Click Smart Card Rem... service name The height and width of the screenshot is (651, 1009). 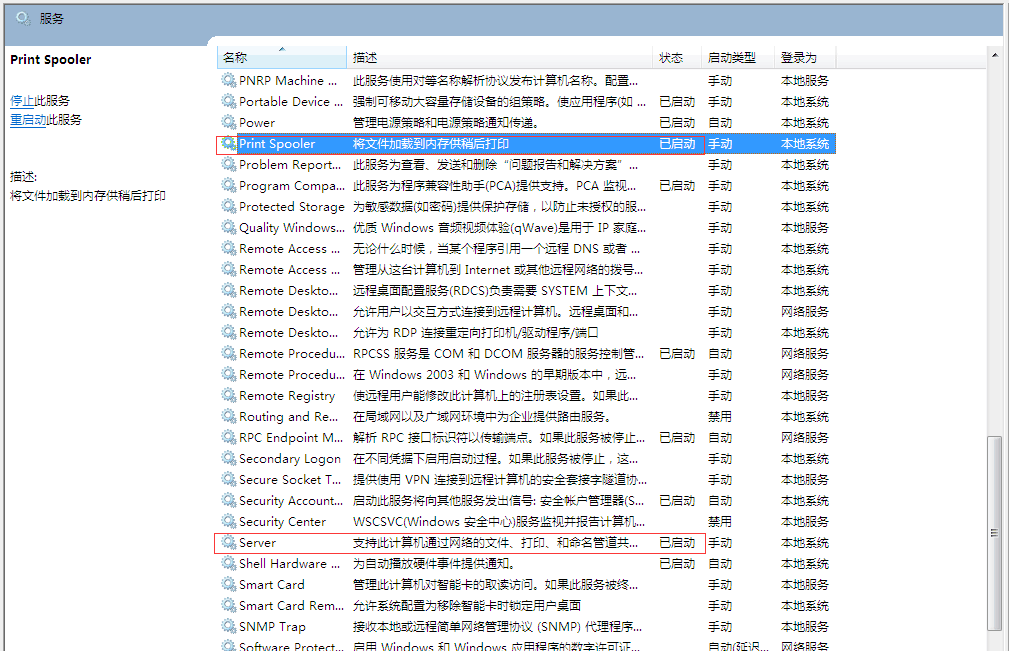point(292,606)
